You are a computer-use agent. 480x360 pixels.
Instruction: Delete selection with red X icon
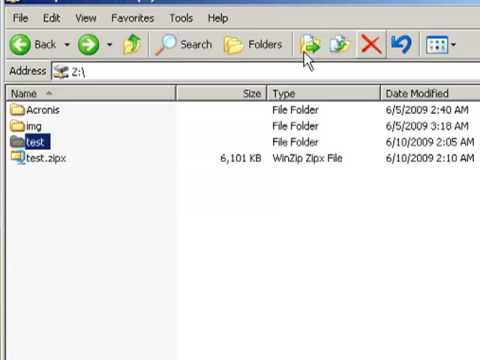pos(371,44)
